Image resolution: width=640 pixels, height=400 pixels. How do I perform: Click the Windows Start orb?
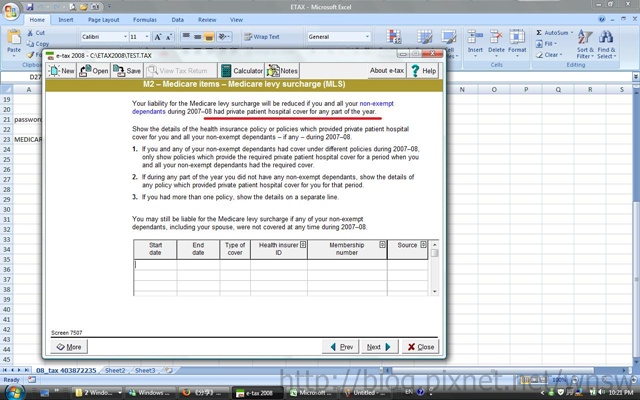[13, 392]
